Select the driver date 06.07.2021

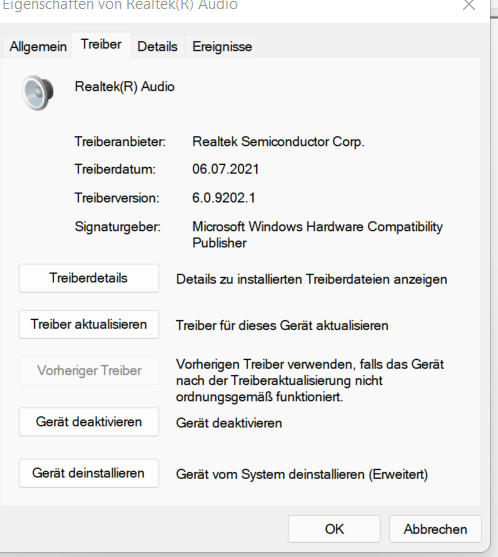point(226,169)
